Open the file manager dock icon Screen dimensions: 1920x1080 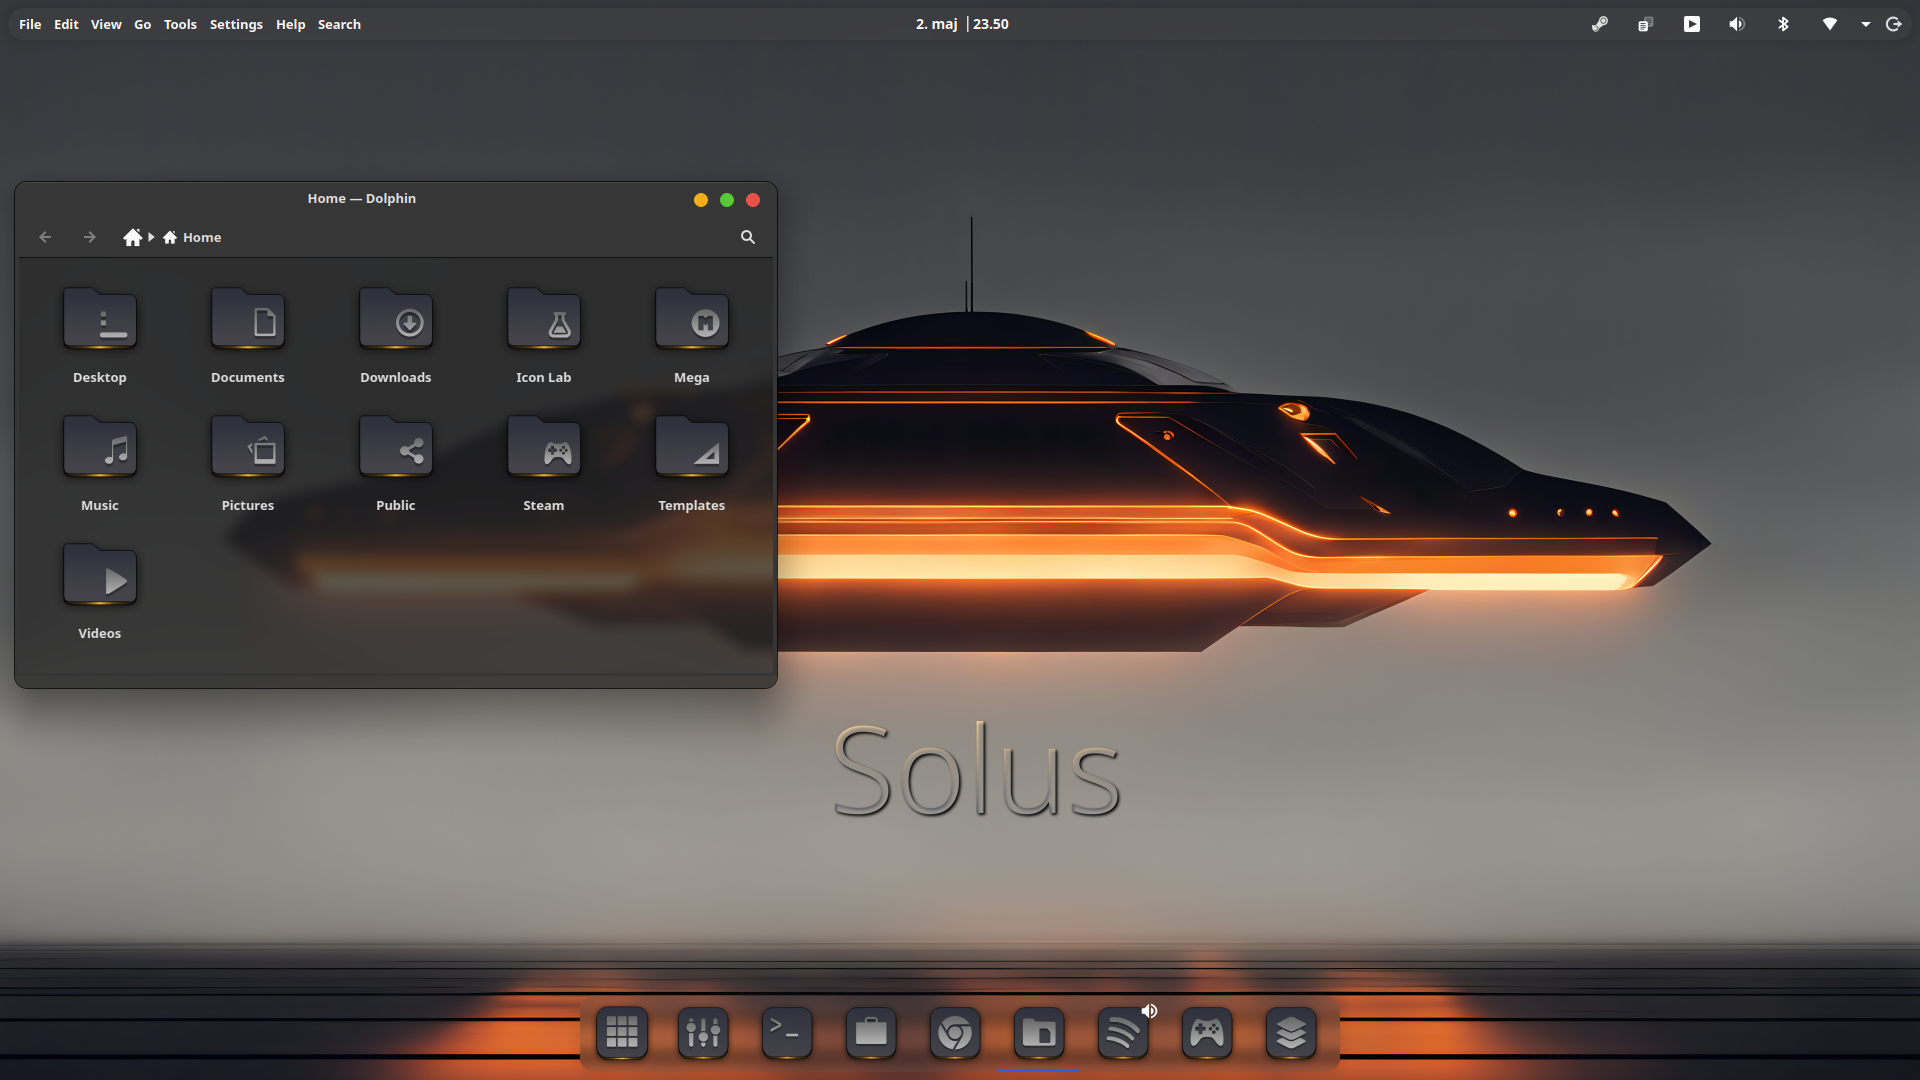[1039, 1033]
